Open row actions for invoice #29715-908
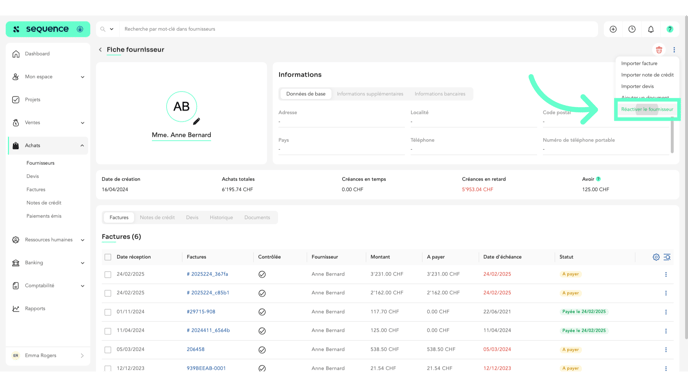 tap(666, 312)
